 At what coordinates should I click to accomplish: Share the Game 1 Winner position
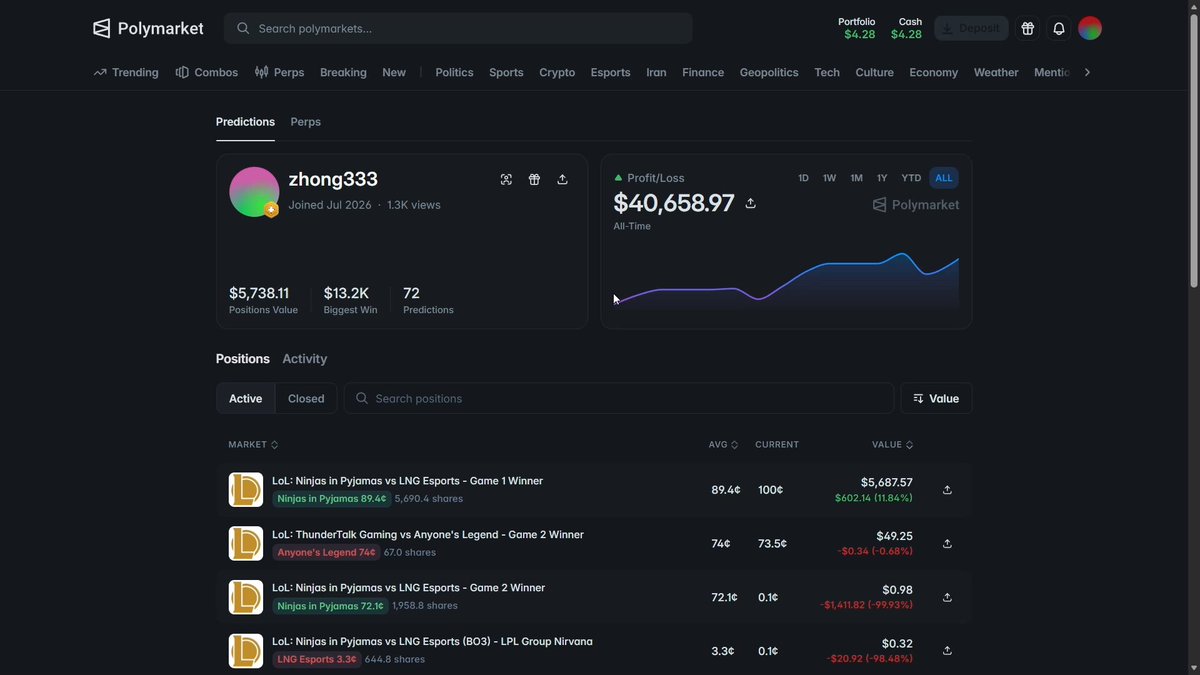[x=947, y=490]
